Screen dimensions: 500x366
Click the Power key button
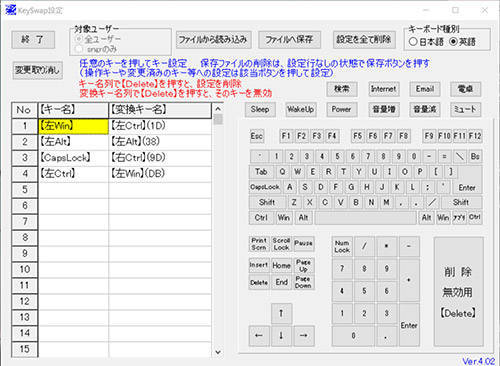342,109
